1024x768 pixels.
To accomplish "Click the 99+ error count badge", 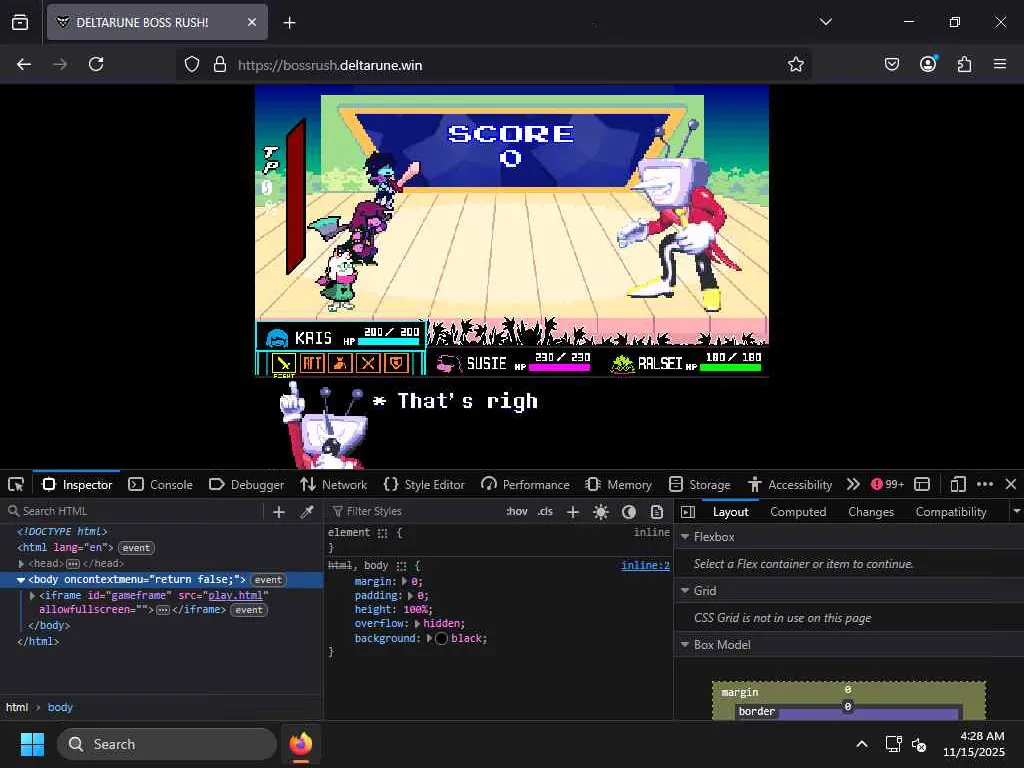I will (888, 485).
